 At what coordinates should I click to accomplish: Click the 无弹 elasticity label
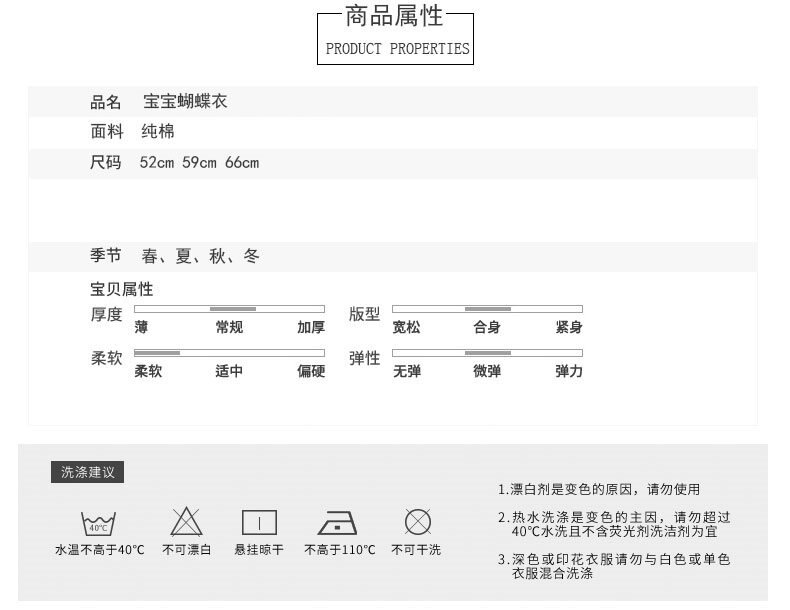click(407, 371)
